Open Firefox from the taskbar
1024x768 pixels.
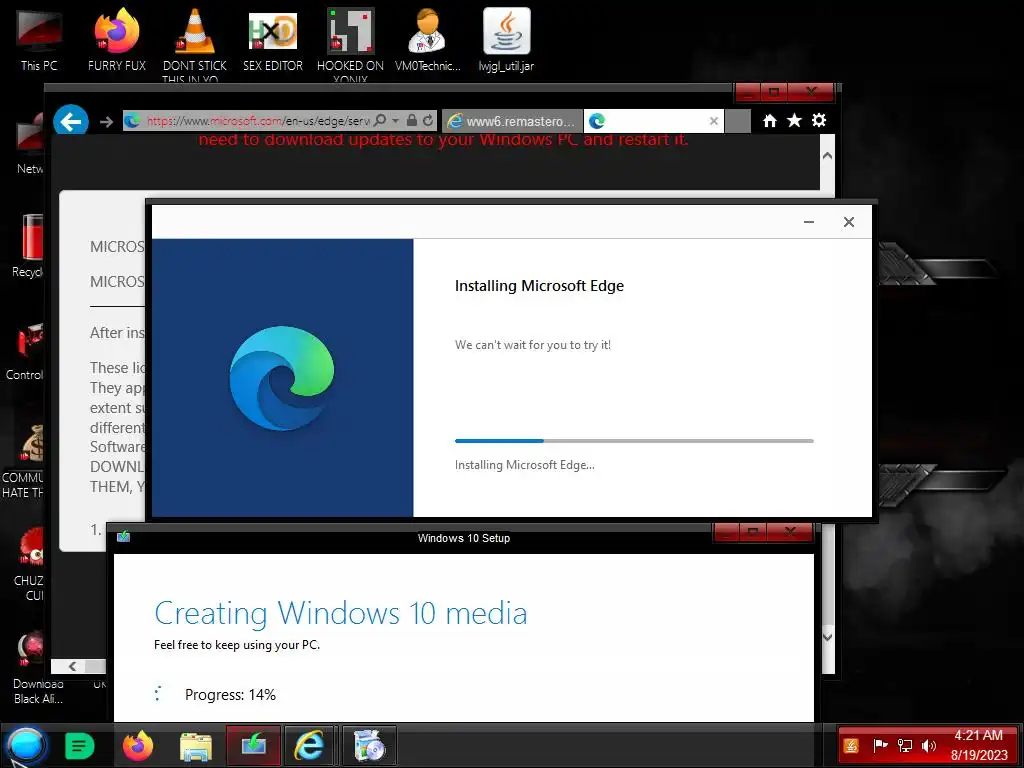[x=138, y=745]
